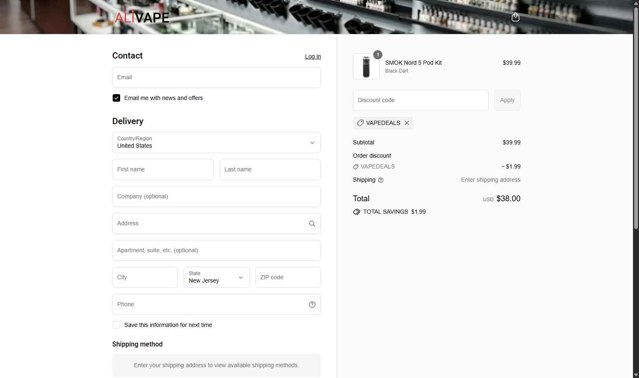Click the SMOK Nord 5 Pod Kit name
This screenshot has width=639, height=378.
(x=413, y=63)
